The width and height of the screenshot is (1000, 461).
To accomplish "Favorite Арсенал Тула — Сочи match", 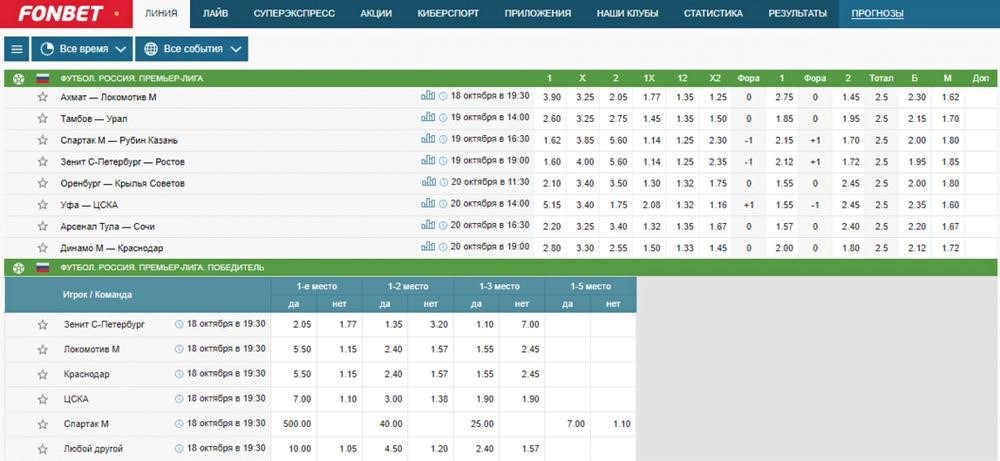I will coord(43,226).
